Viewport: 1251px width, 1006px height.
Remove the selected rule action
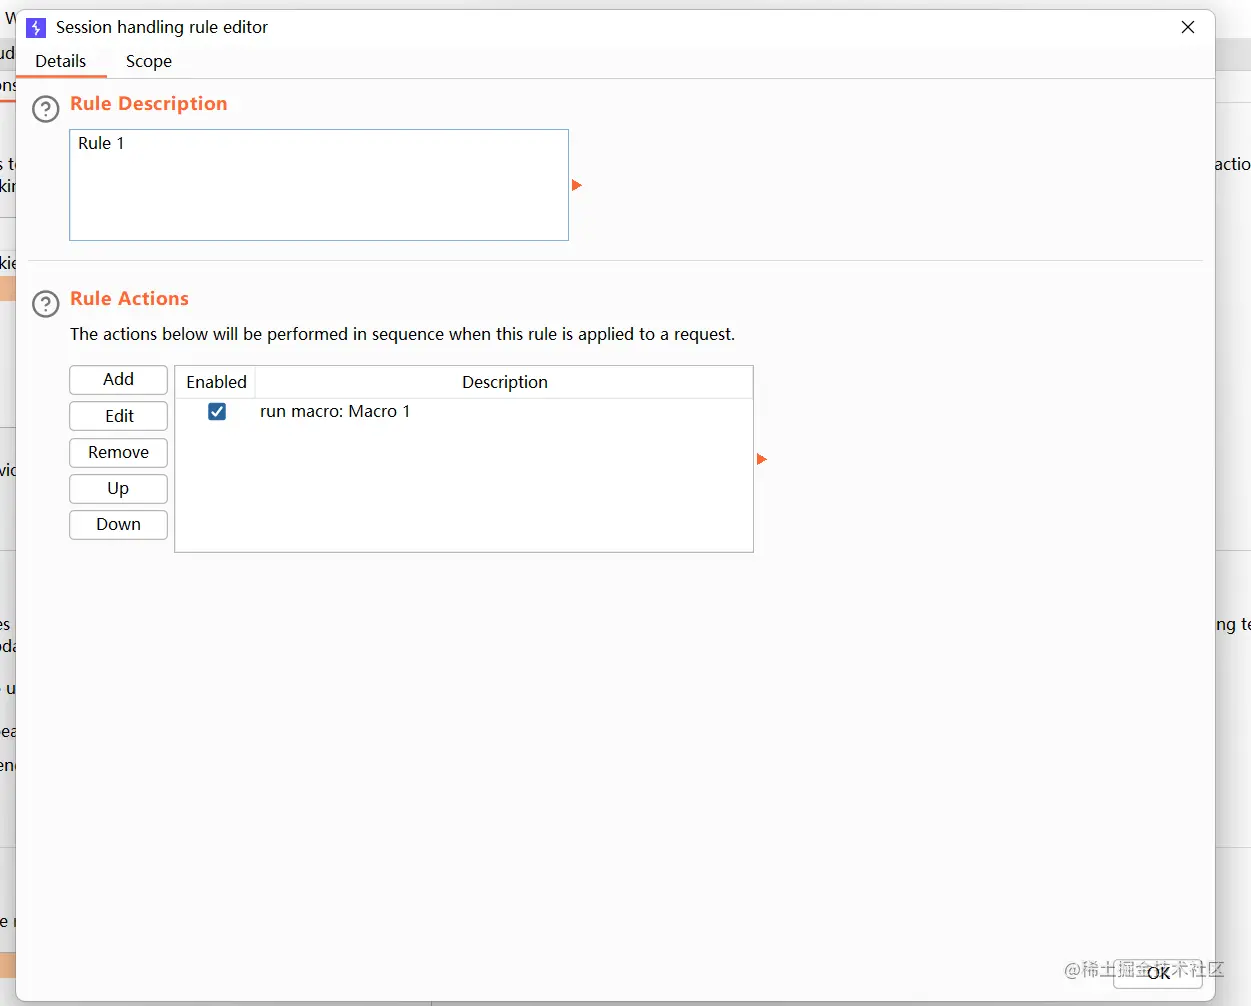118,452
